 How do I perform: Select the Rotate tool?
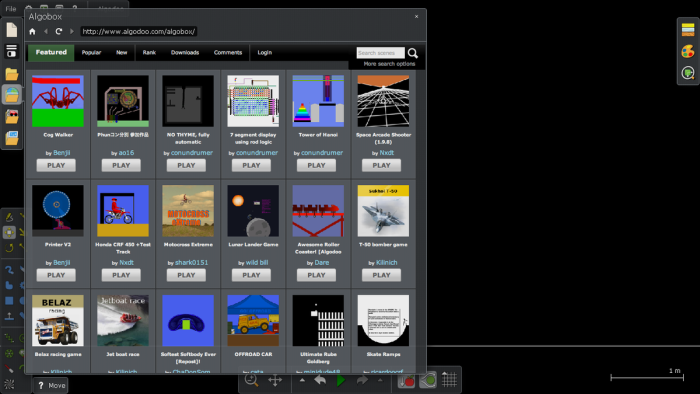(9, 248)
